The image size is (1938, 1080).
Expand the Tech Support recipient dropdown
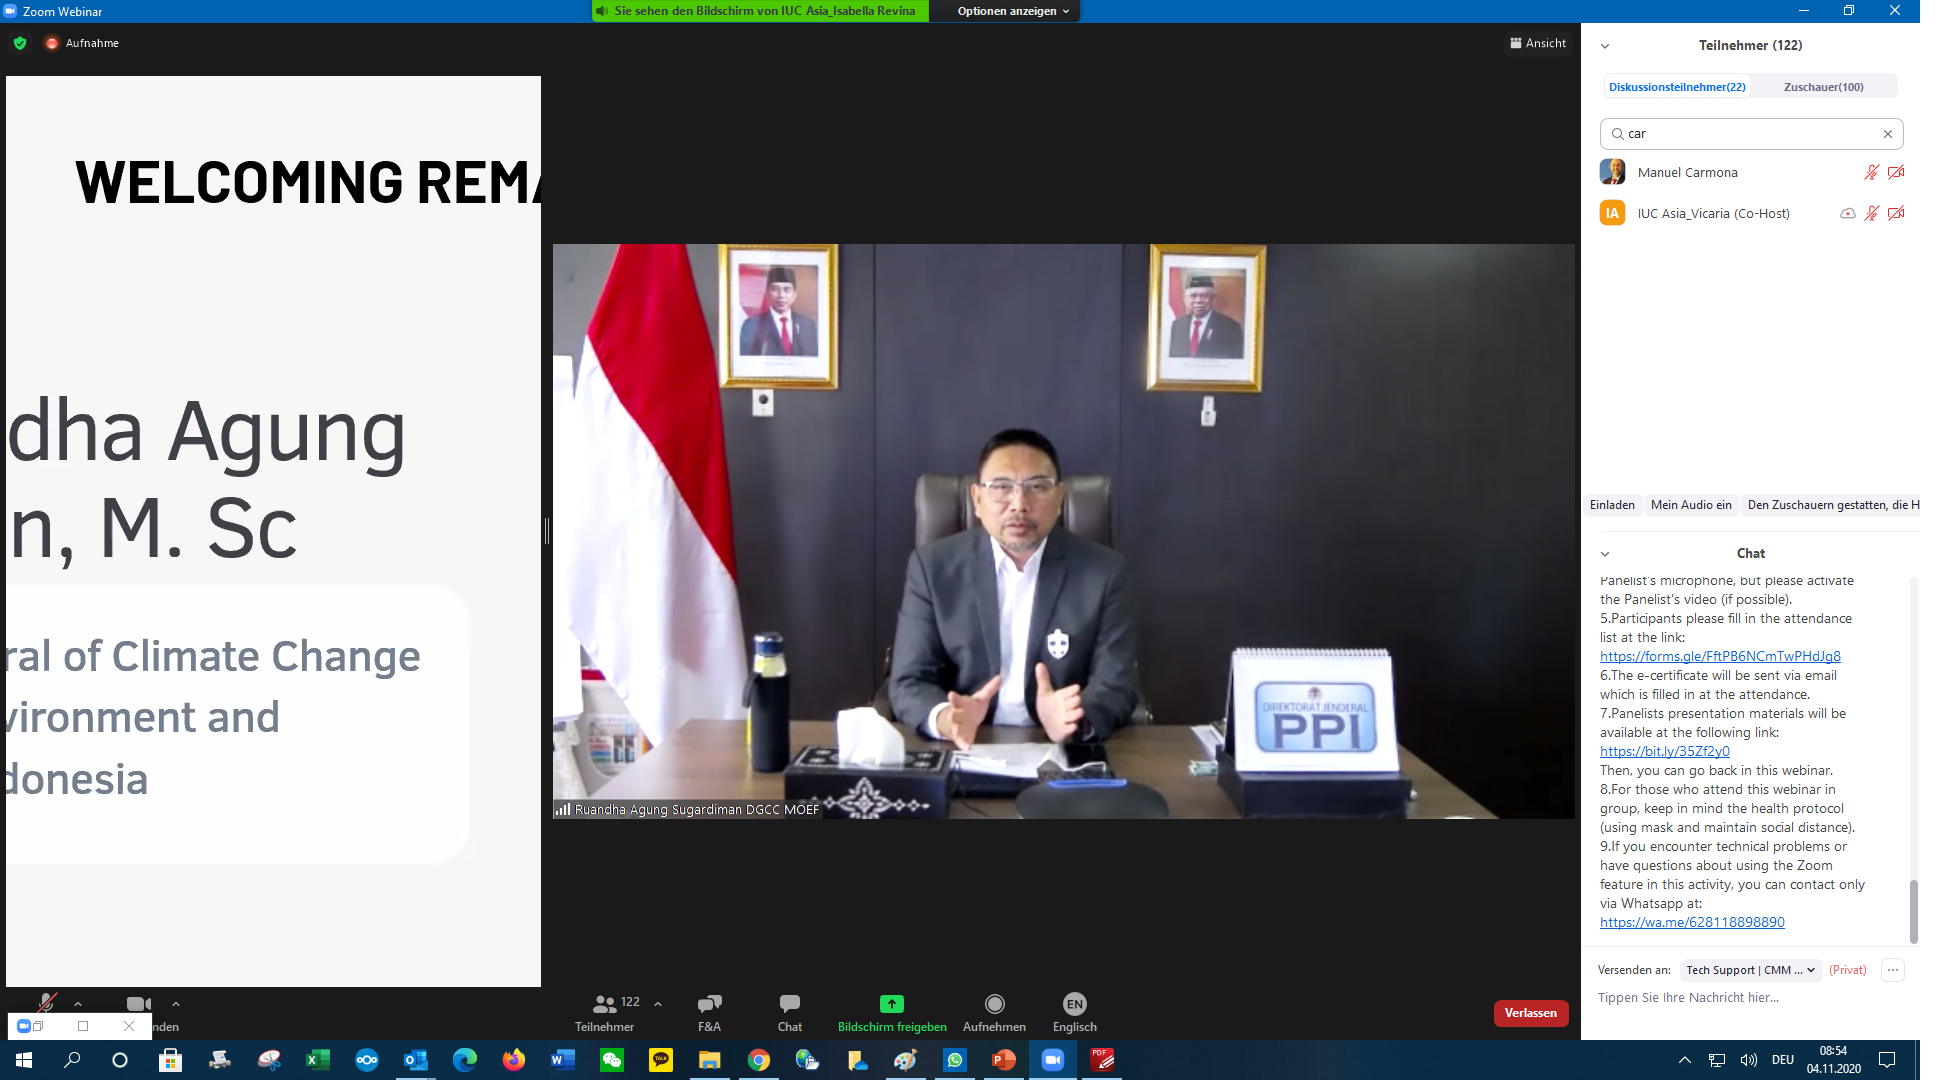tap(1750, 970)
